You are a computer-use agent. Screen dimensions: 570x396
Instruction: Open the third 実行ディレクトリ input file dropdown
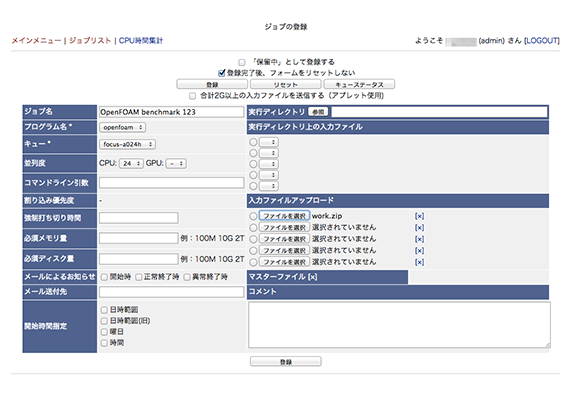[269, 164]
